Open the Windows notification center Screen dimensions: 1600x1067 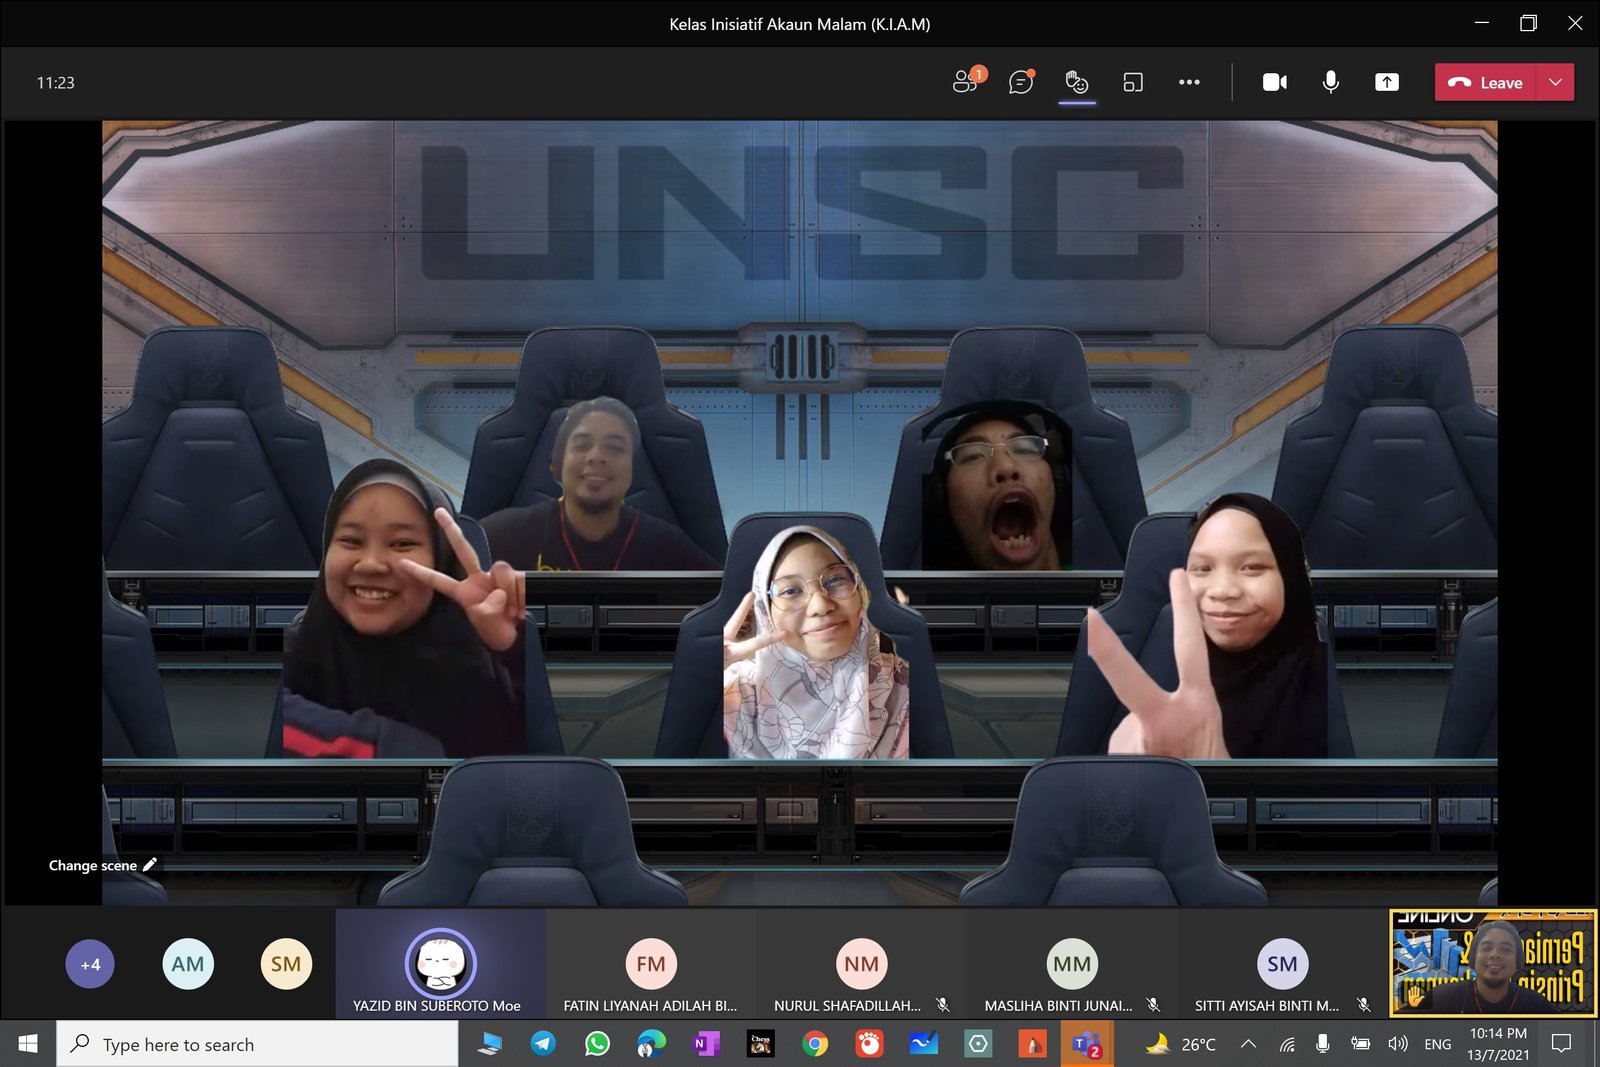click(1561, 1044)
